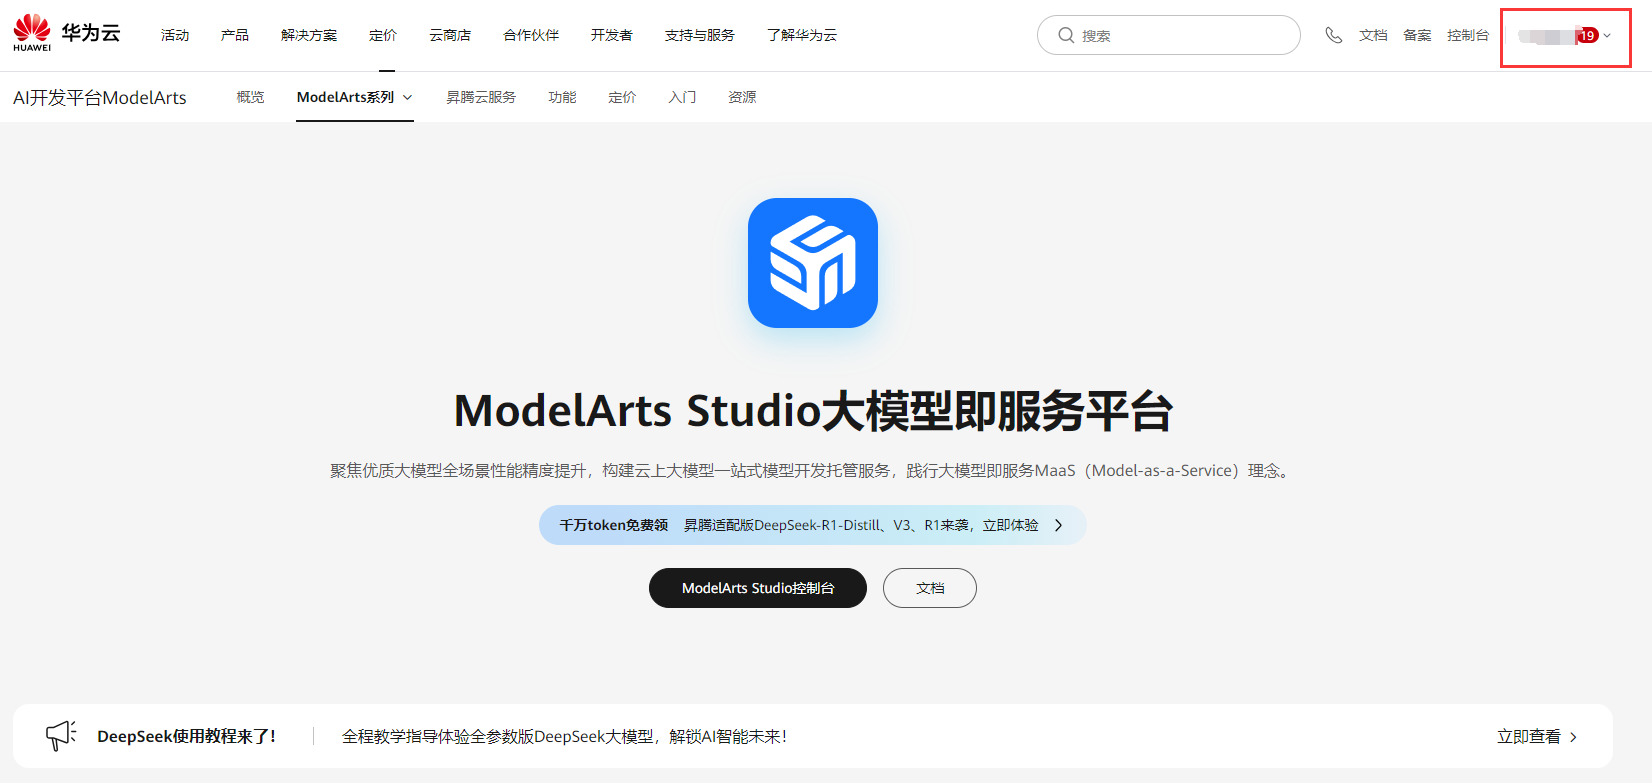This screenshot has height=783, width=1652.
Task: Switch to the 资源 tab
Action: tap(742, 97)
